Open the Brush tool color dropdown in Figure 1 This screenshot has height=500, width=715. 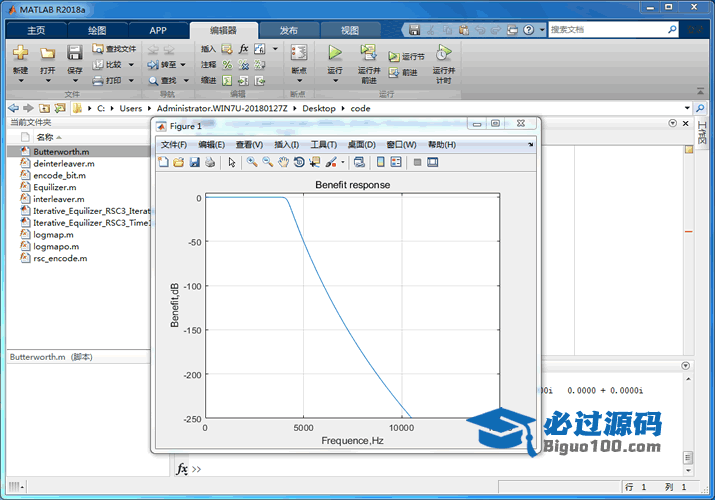342,162
